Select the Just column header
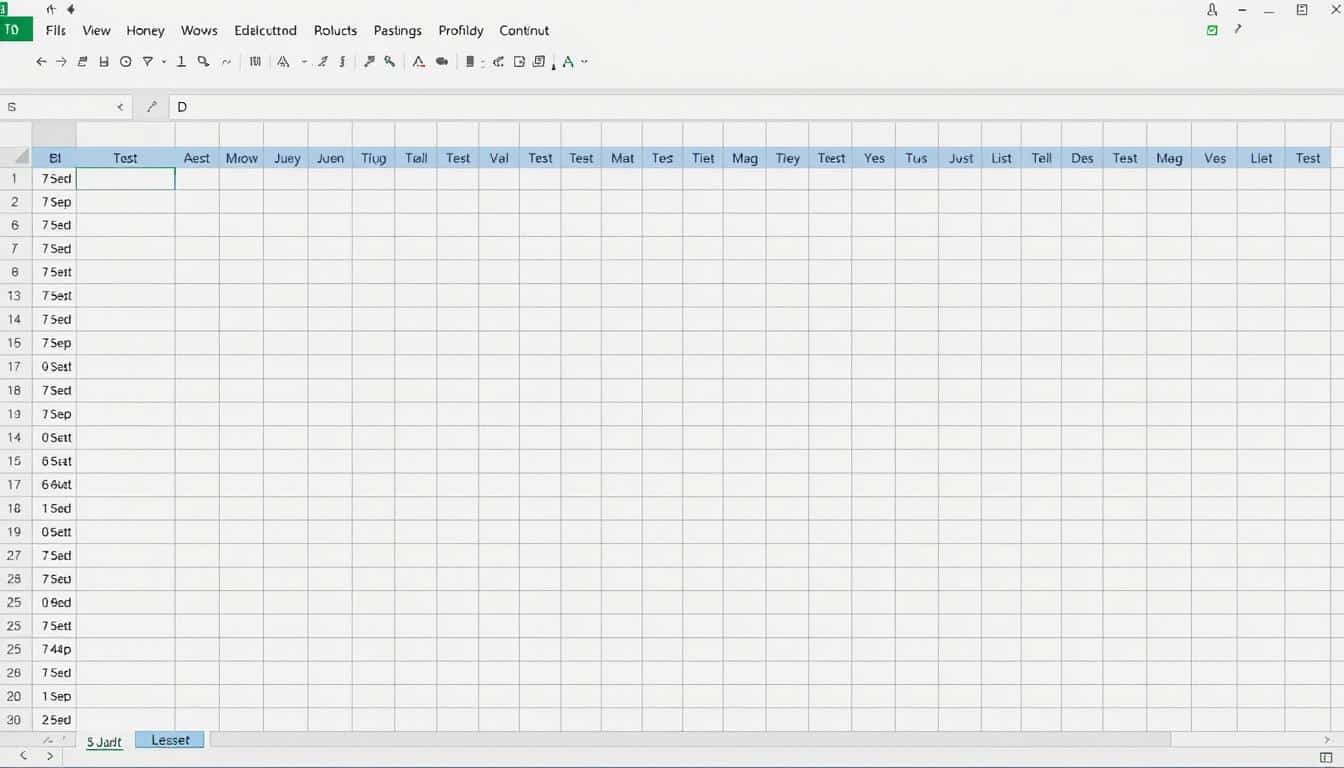The width and height of the screenshot is (1344, 768). click(x=960, y=158)
